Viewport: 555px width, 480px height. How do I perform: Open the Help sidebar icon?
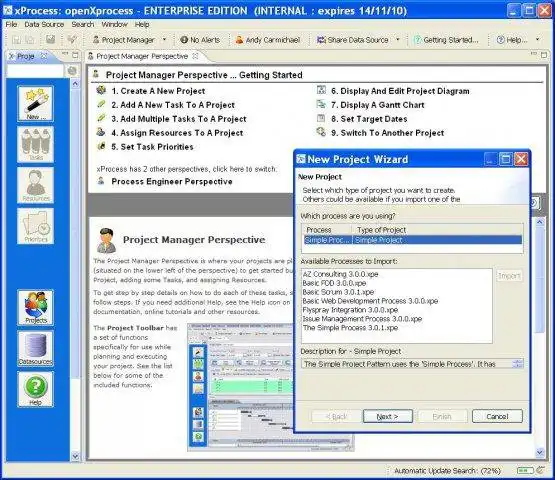[x=35, y=389]
